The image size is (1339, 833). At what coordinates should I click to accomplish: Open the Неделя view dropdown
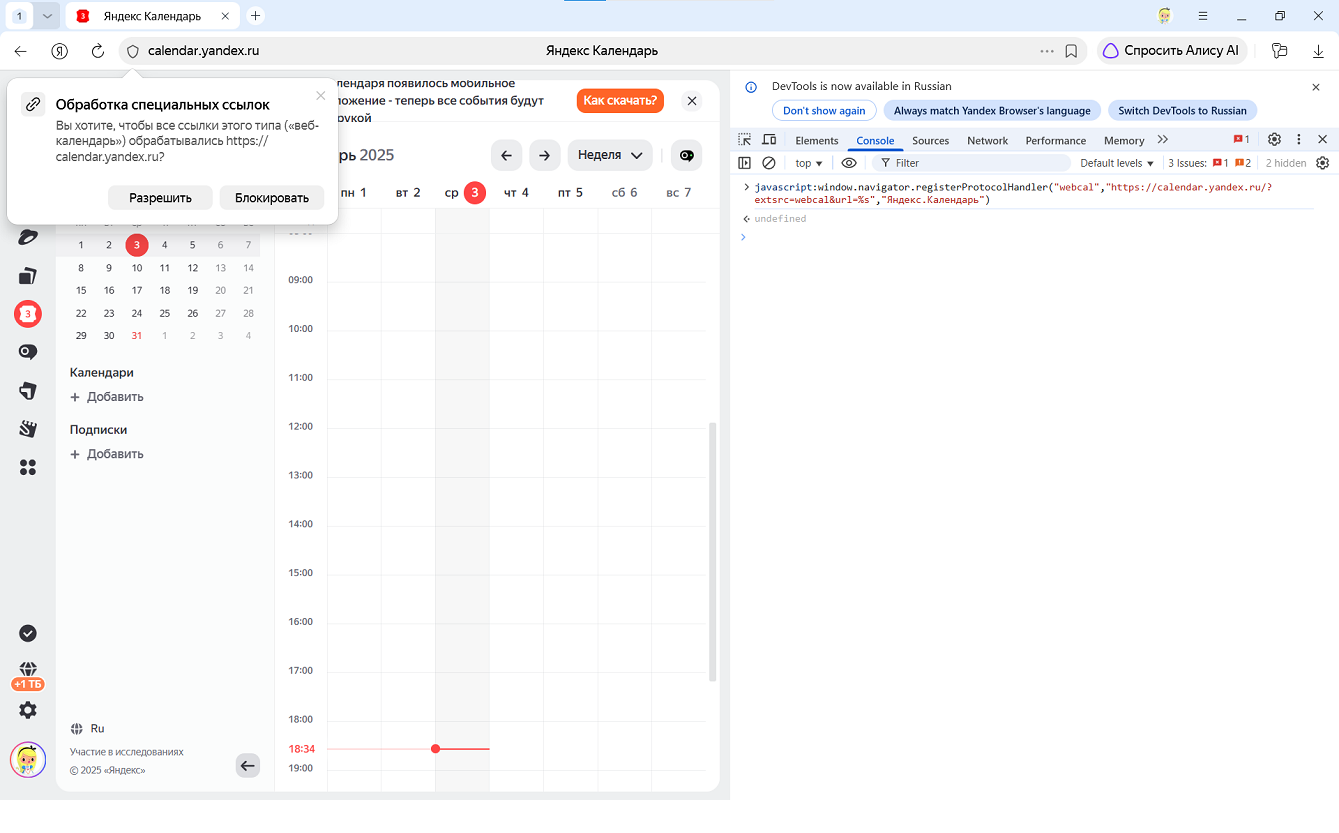(x=610, y=155)
